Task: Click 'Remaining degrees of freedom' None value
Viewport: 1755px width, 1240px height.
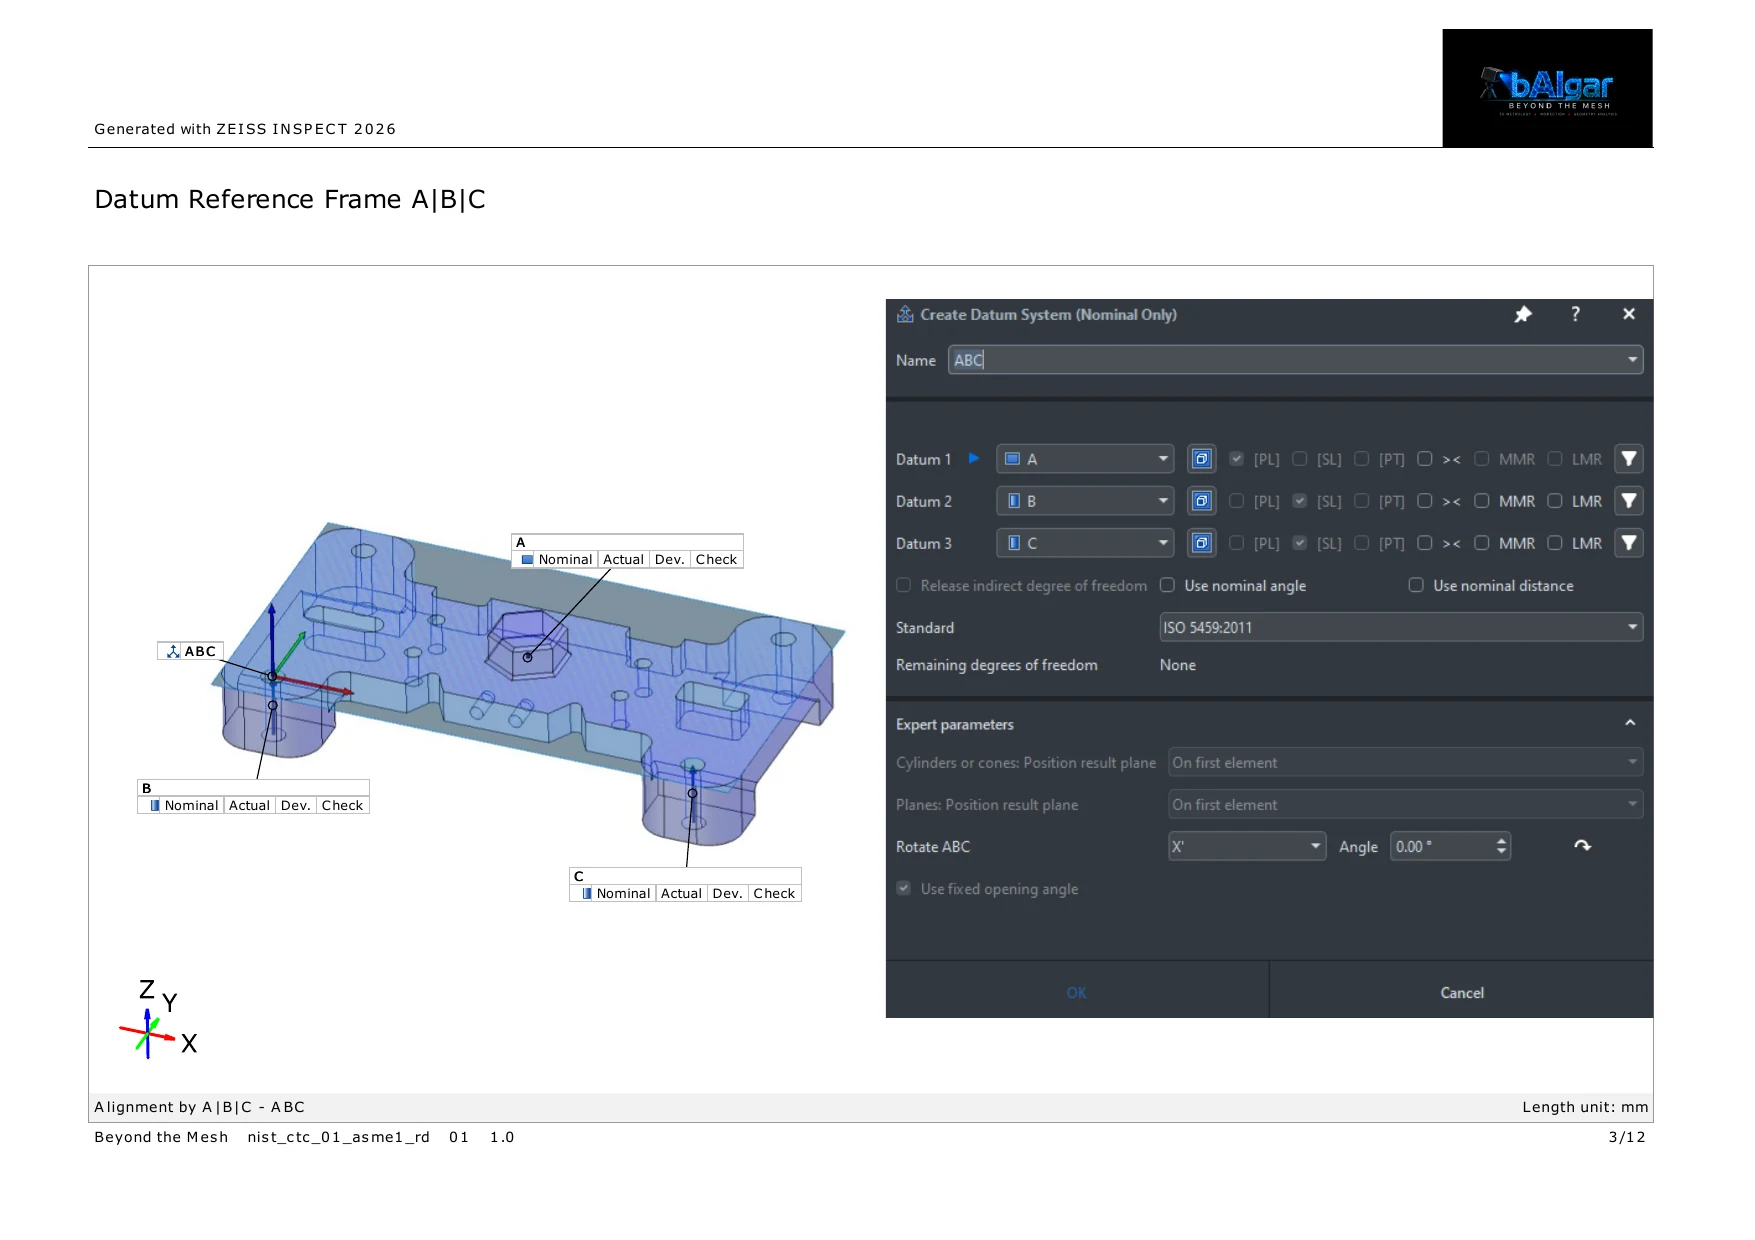Action: click(1178, 665)
